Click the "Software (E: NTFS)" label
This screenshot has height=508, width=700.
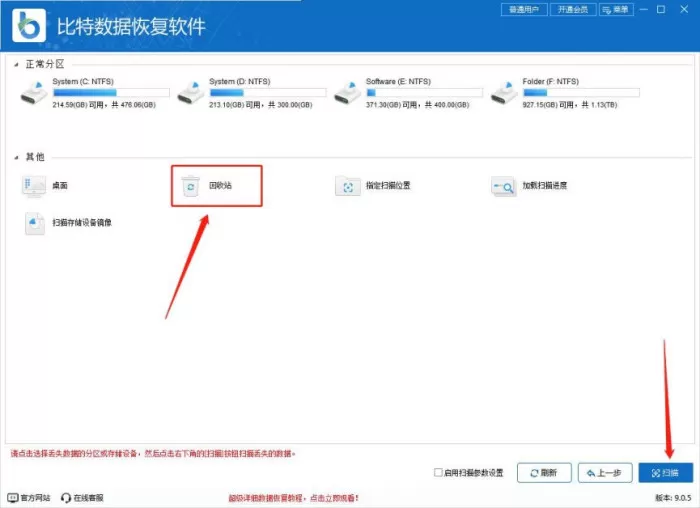coord(398,82)
